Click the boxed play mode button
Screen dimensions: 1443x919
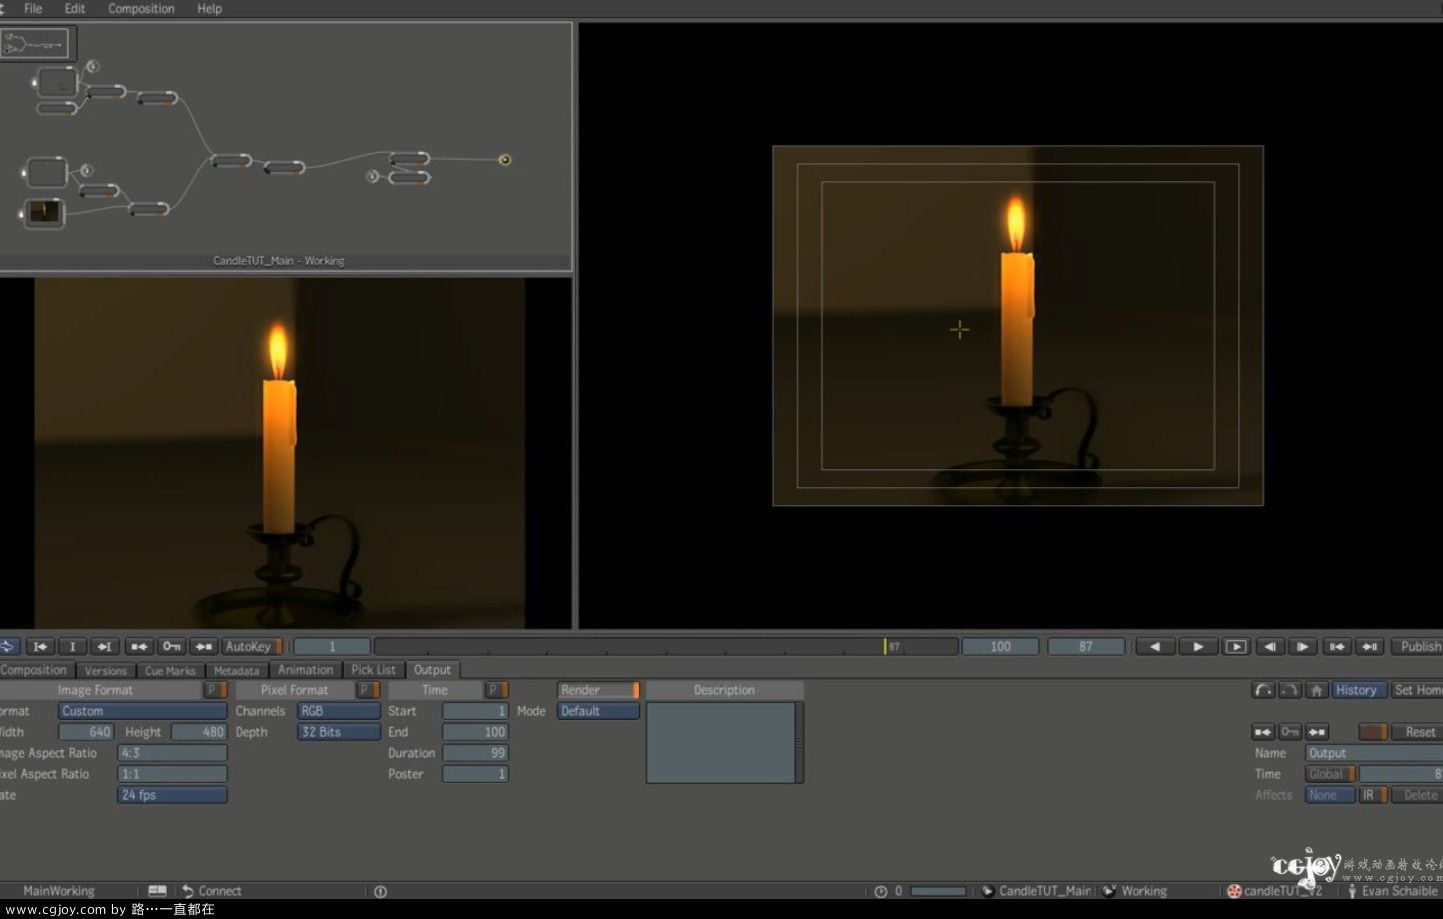1236,647
